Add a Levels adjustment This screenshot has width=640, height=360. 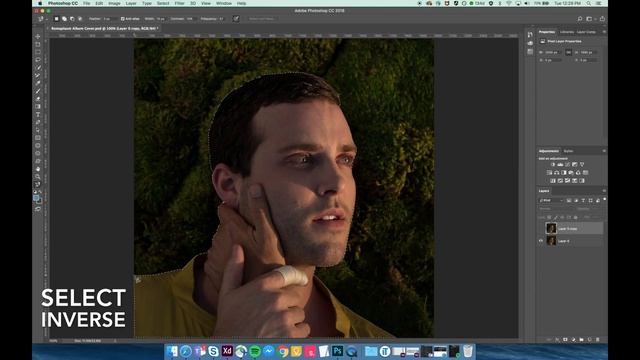(x=560, y=164)
